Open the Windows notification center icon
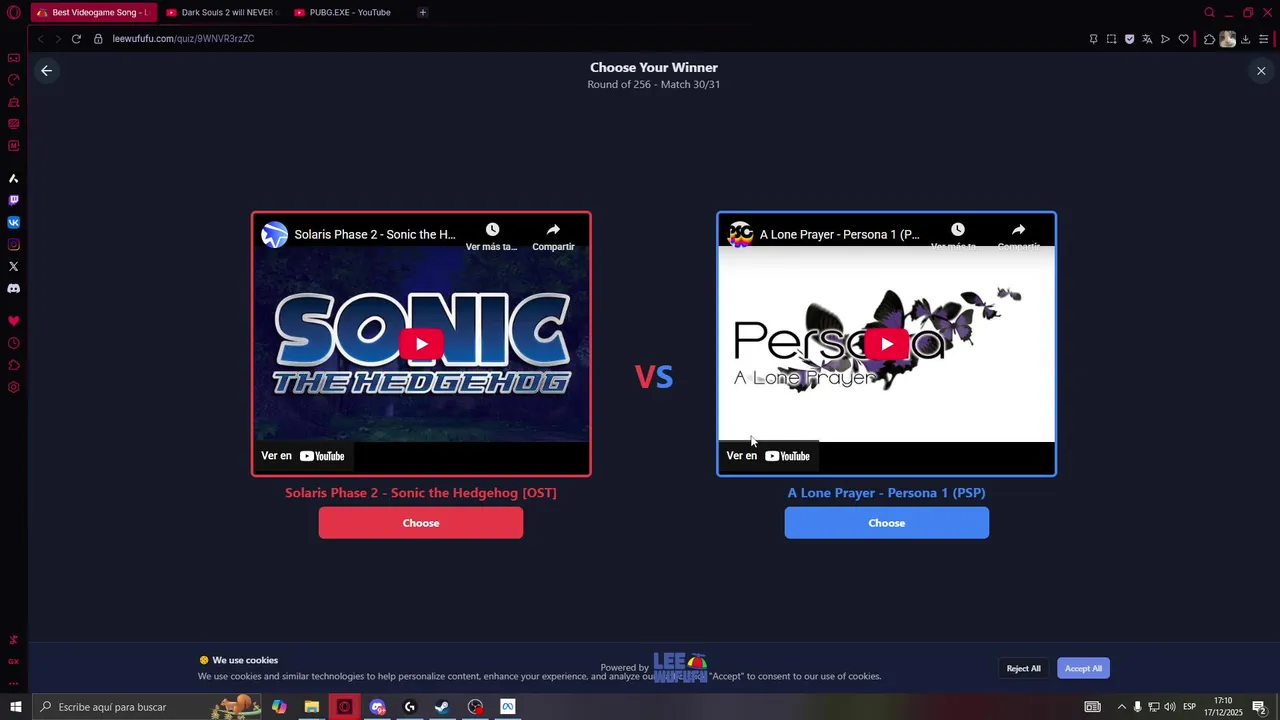The width and height of the screenshot is (1280, 720). [1259, 707]
